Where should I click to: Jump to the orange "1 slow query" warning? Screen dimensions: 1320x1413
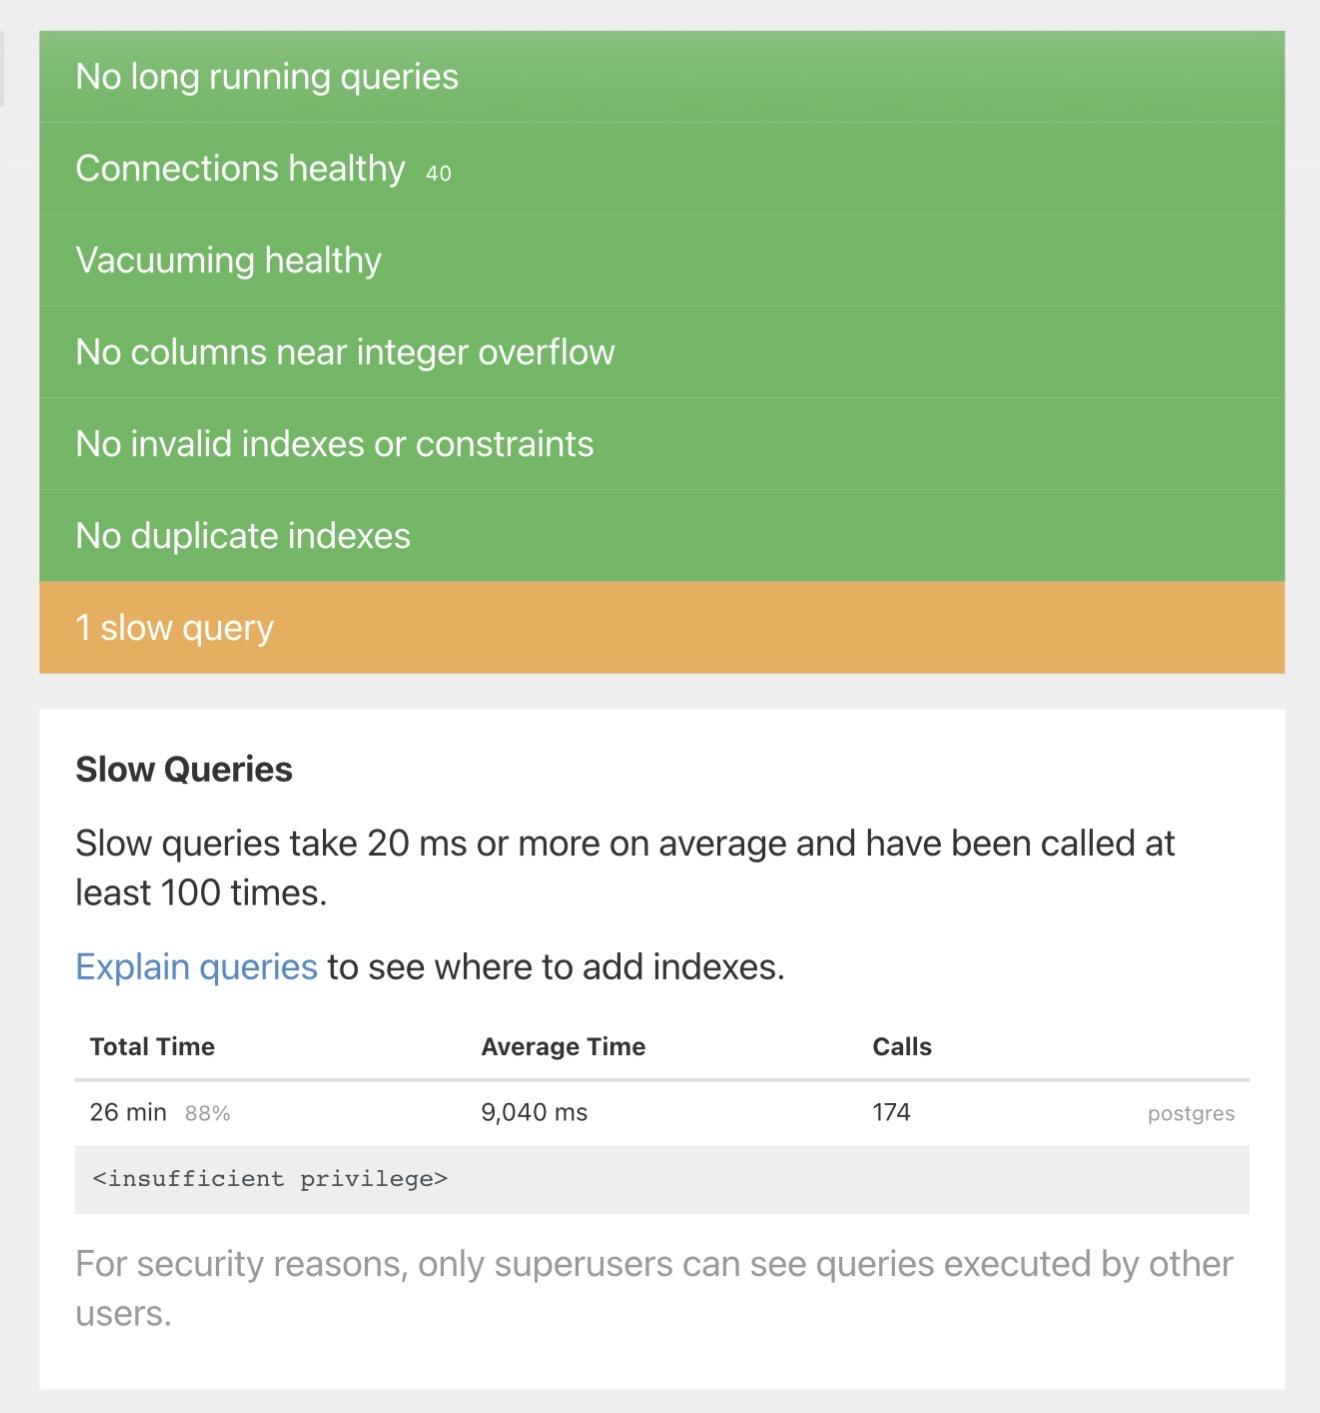click(x=175, y=628)
